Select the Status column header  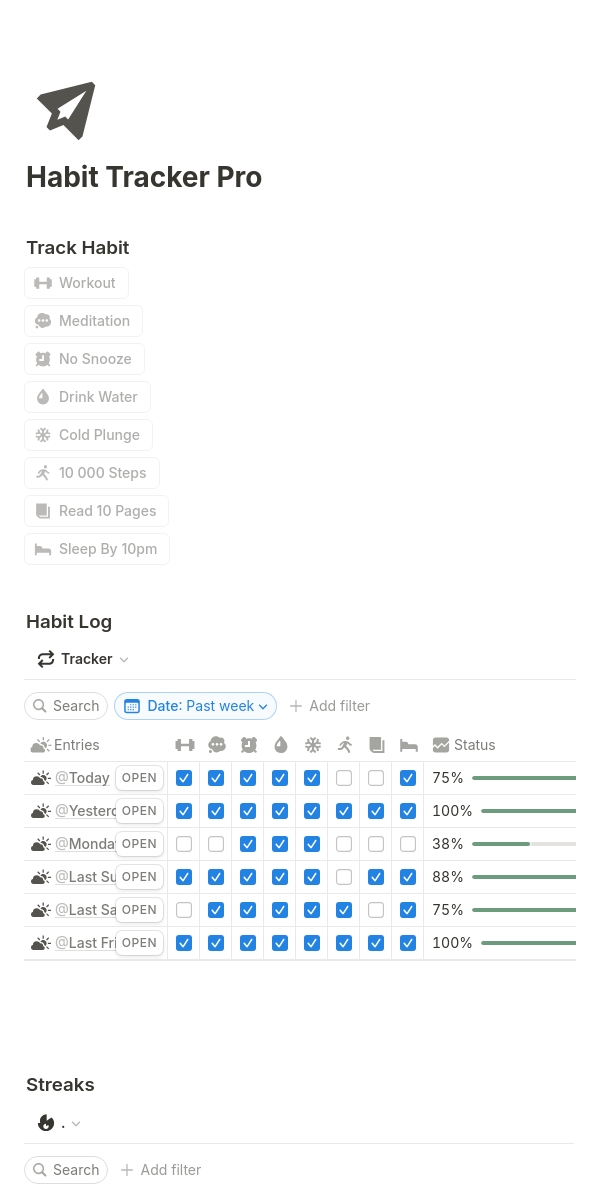click(x=464, y=745)
